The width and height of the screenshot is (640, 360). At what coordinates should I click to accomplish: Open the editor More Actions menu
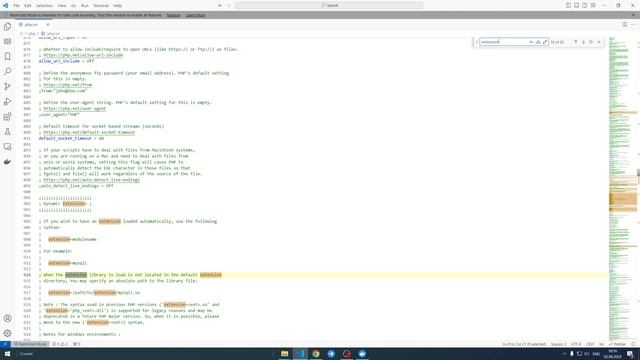point(633,24)
